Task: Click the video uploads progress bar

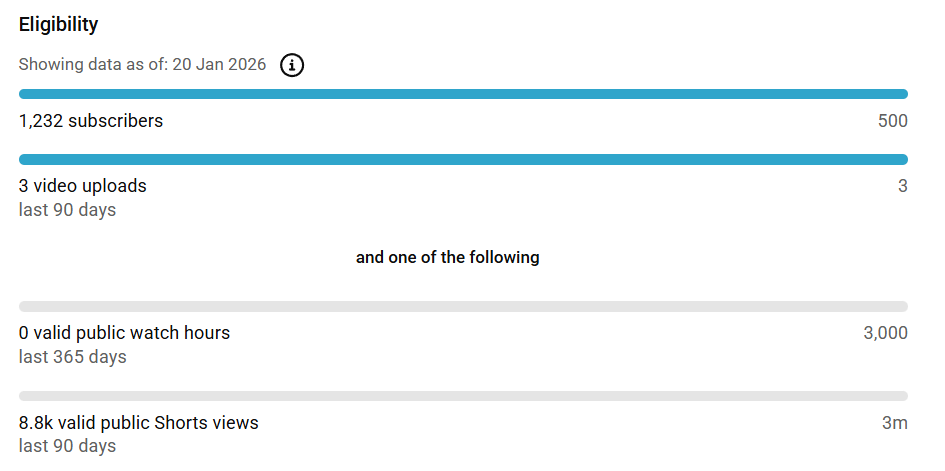Action: tap(463, 159)
